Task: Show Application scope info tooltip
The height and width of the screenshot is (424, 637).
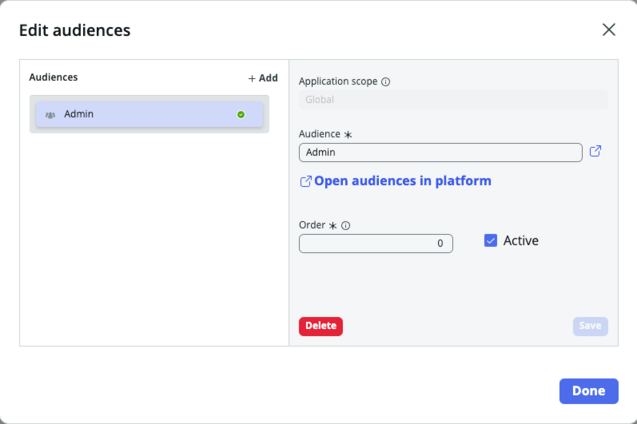Action: coord(386,82)
